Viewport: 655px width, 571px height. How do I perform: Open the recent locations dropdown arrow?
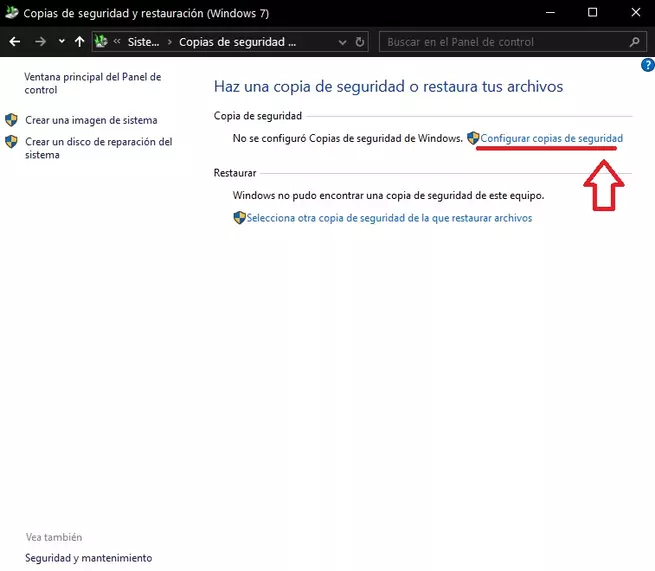tap(62, 41)
